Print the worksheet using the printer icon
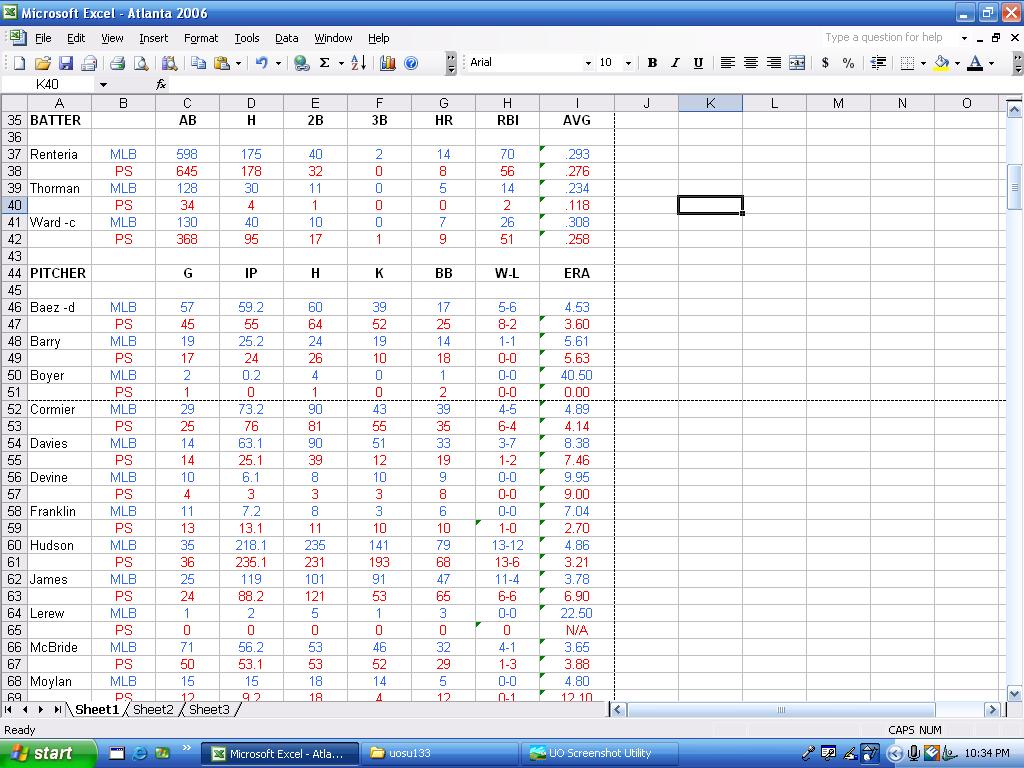This screenshot has width=1024, height=768. (118, 63)
